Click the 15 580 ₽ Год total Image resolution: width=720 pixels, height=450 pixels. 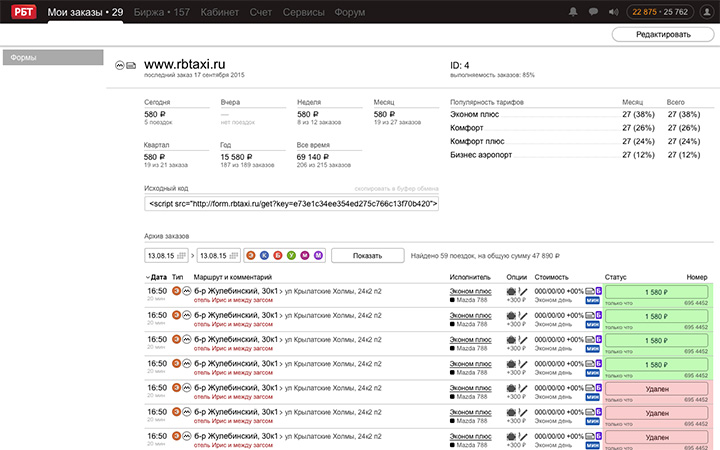click(236, 157)
